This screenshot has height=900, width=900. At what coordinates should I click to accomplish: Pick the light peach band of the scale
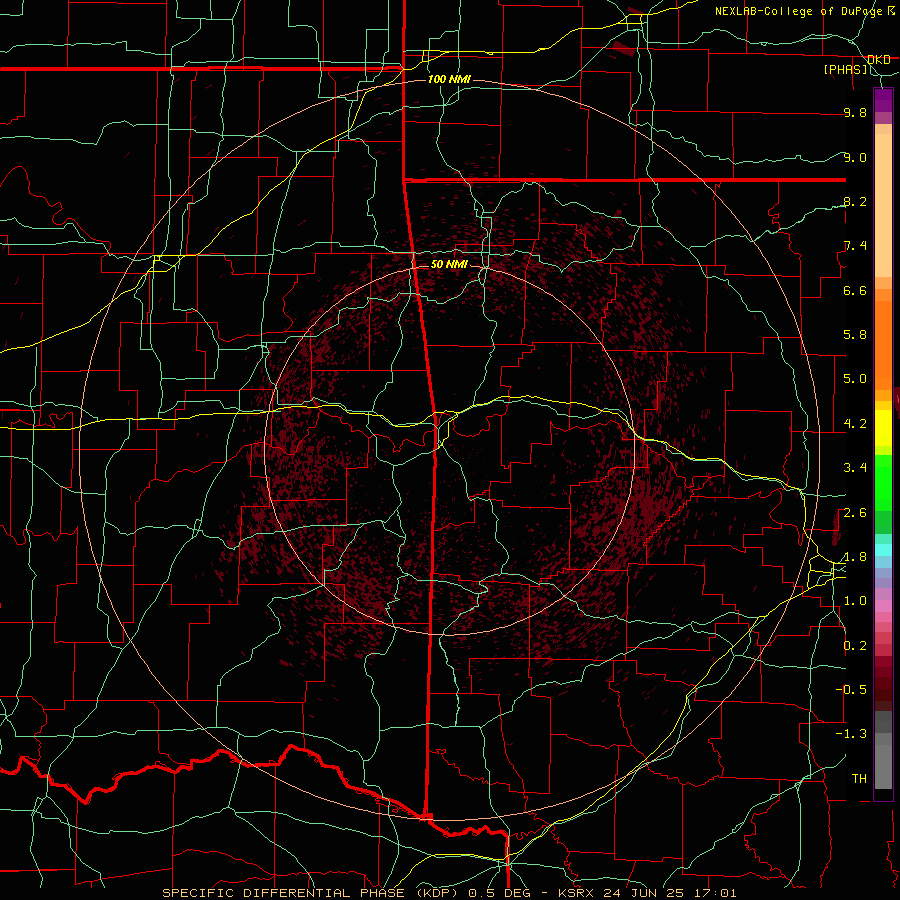click(x=883, y=205)
